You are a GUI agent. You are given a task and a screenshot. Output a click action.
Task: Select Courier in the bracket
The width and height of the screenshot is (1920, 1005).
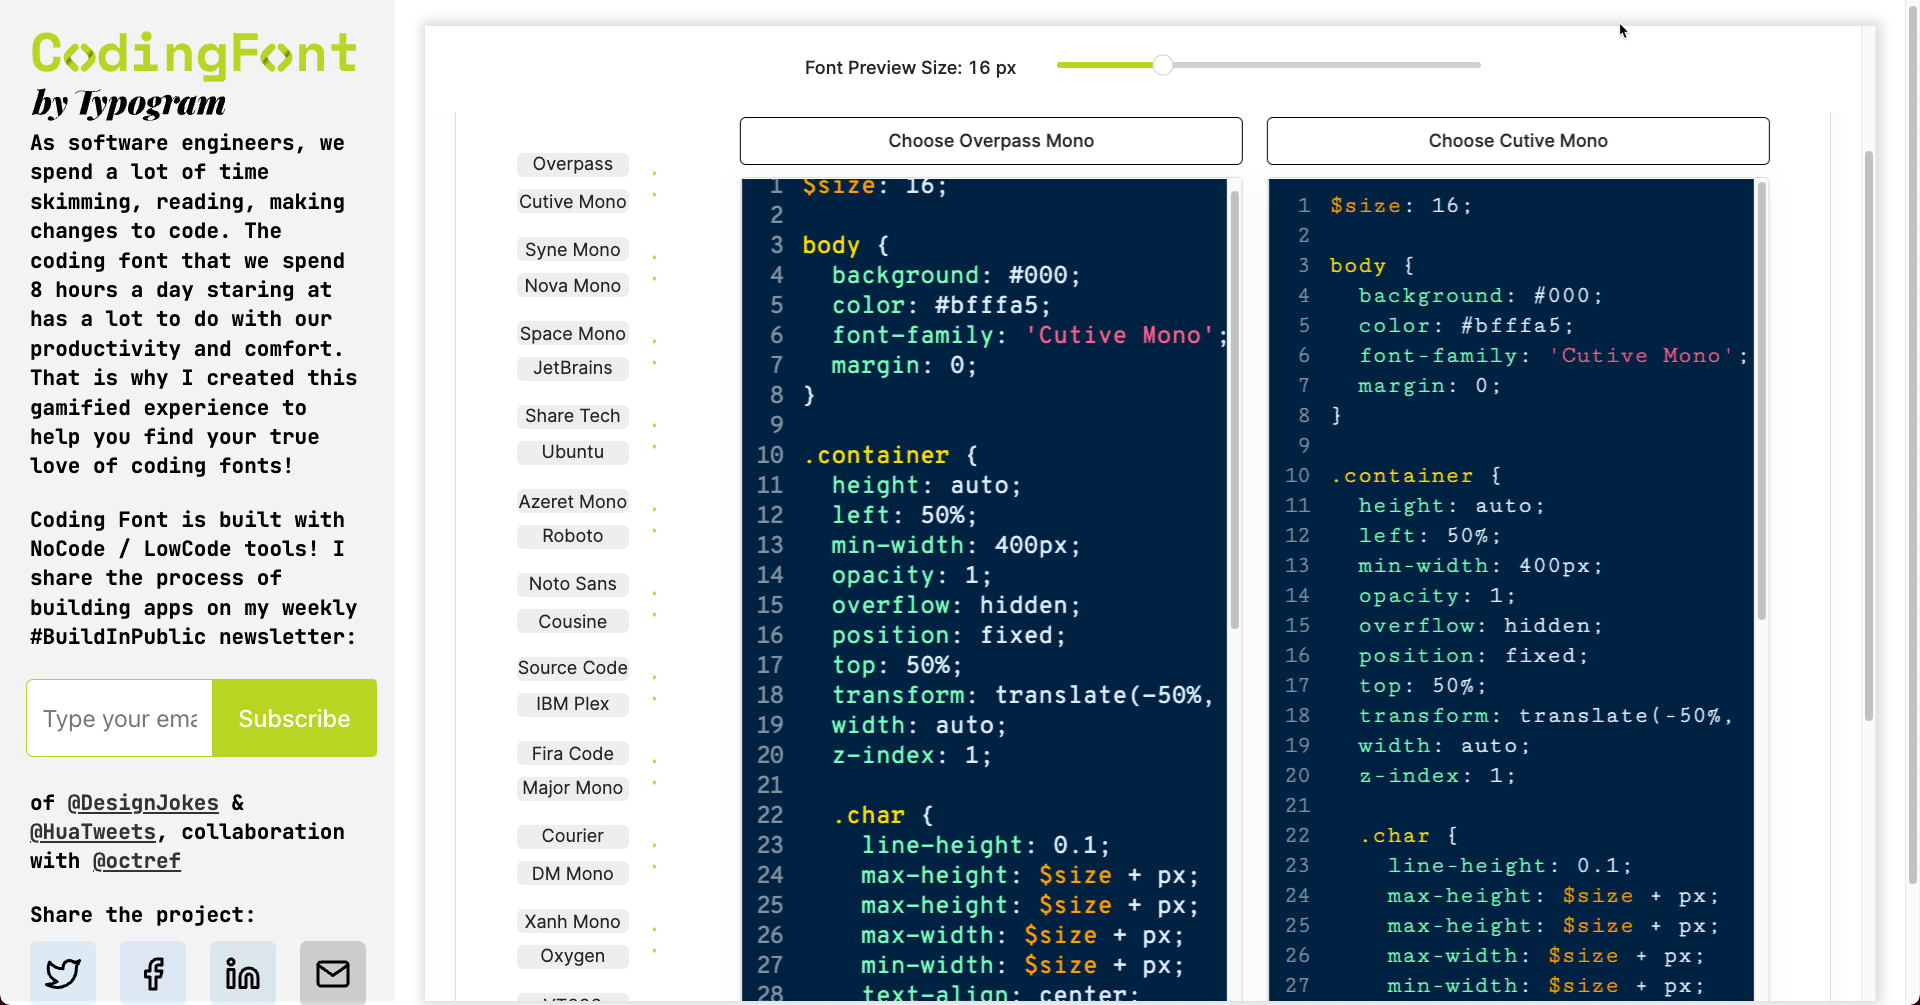click(x=573, y=836)
